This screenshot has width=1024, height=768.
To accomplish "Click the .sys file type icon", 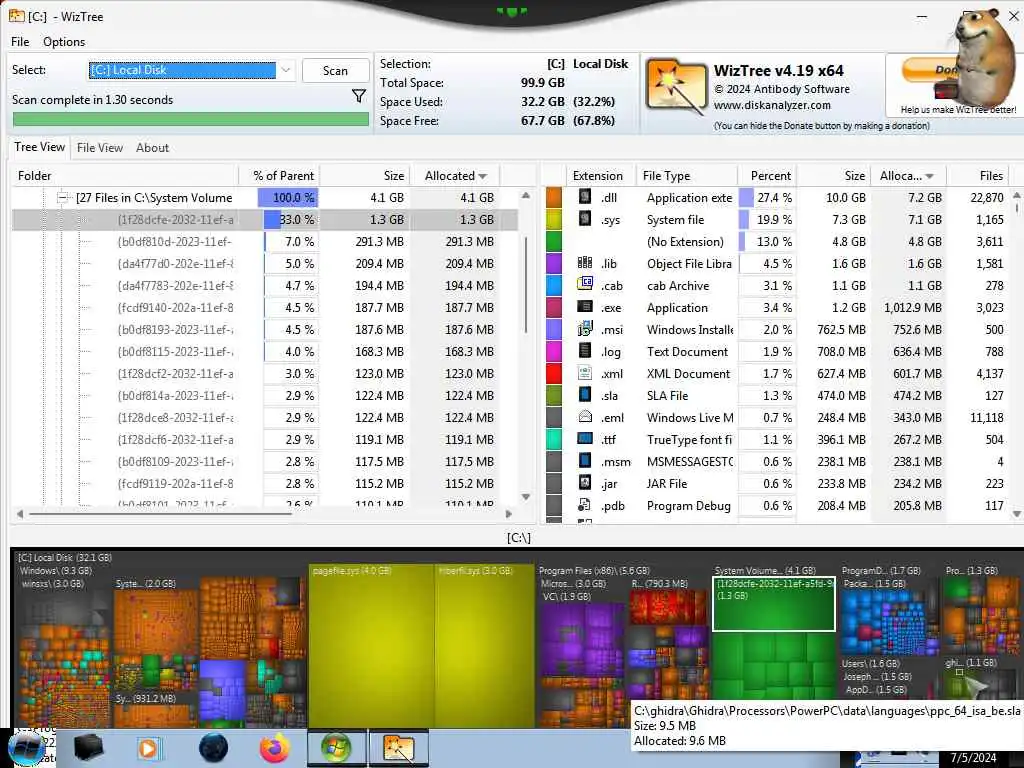I will 584,219.
